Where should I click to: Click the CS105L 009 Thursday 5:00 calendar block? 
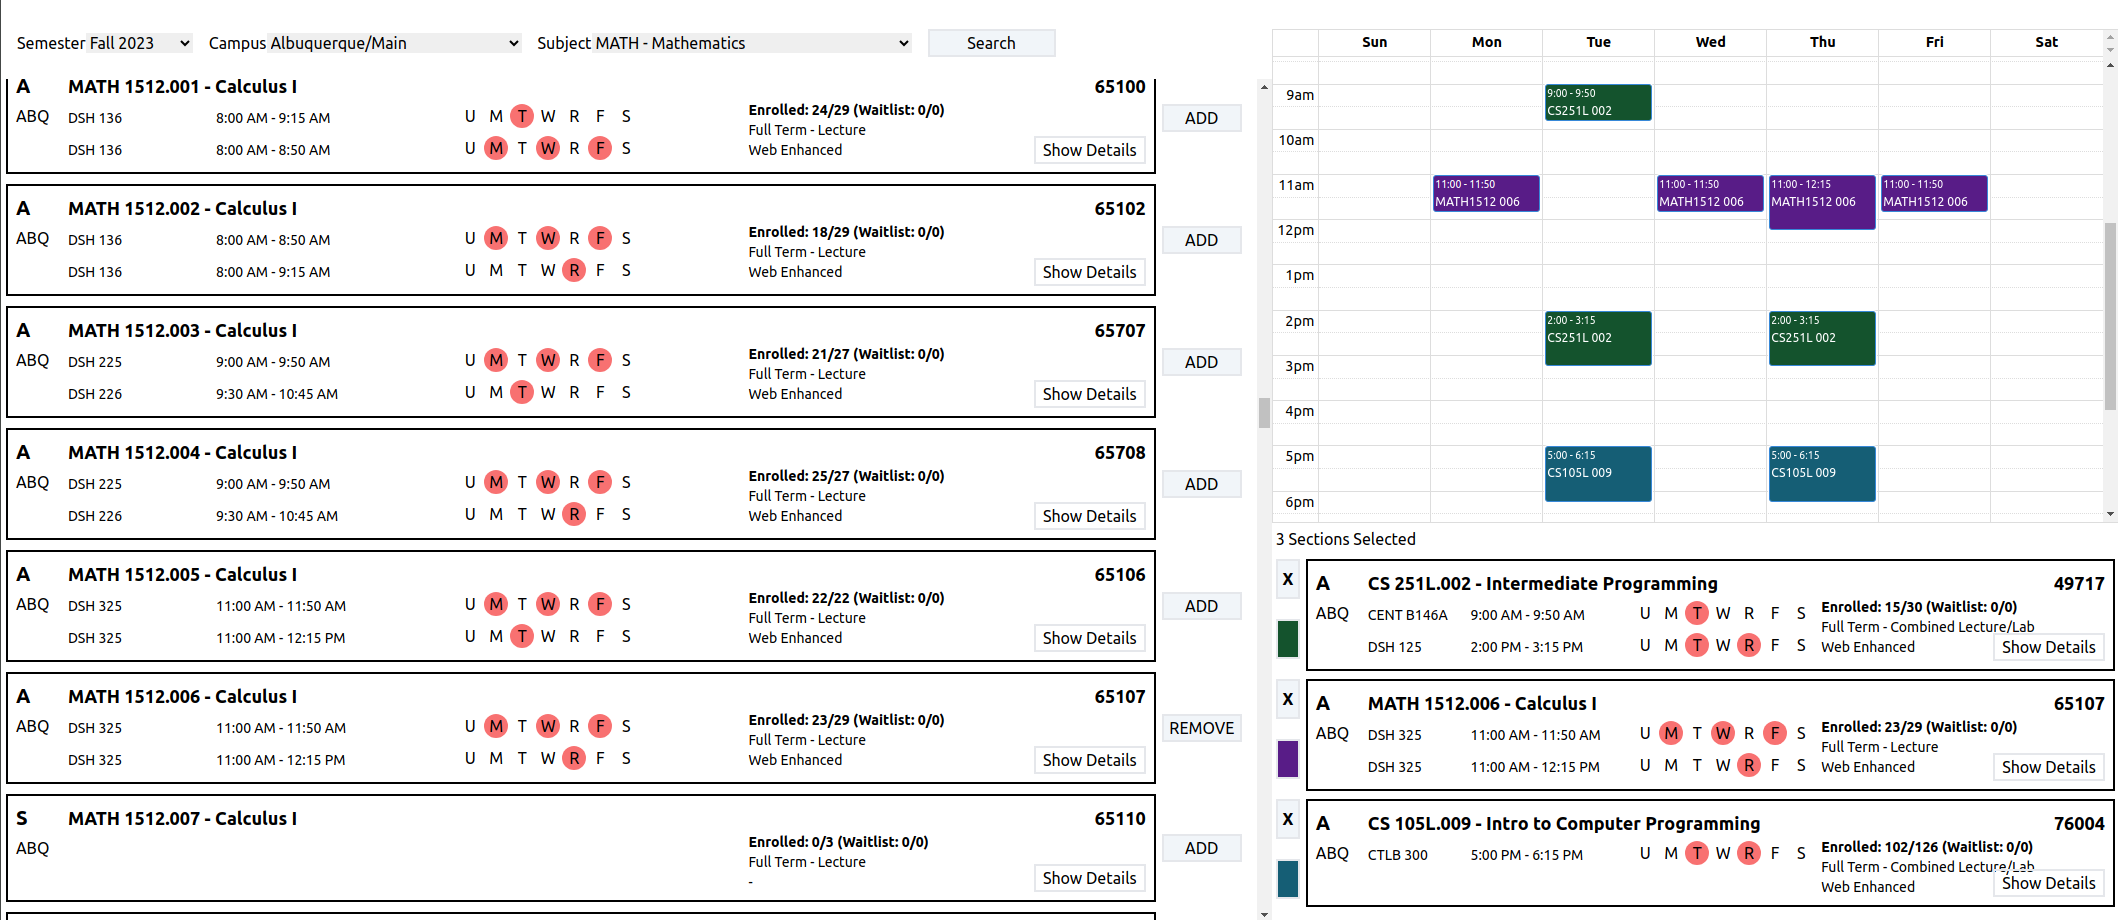pos(1821,473)
